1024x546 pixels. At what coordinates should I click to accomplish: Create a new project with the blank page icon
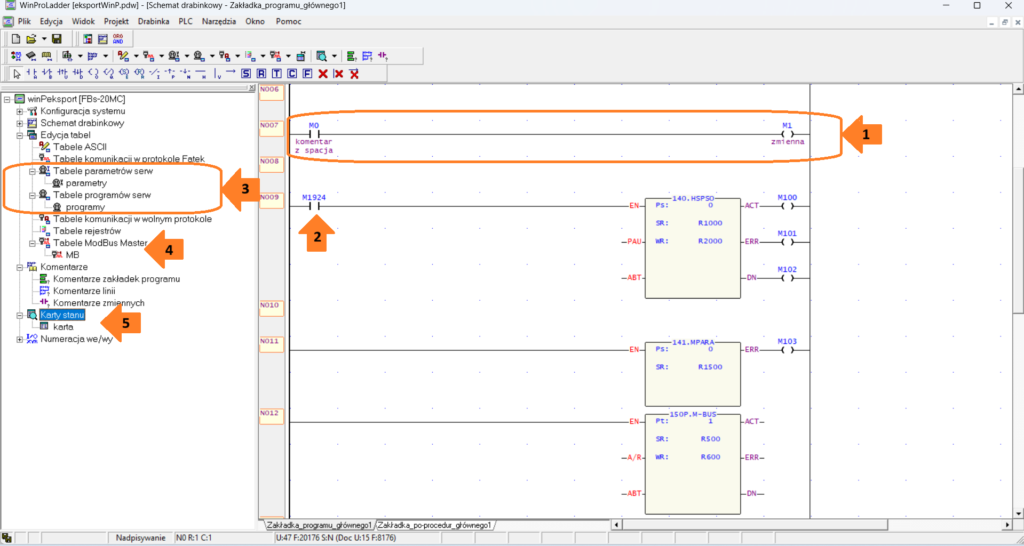point(16,39)
